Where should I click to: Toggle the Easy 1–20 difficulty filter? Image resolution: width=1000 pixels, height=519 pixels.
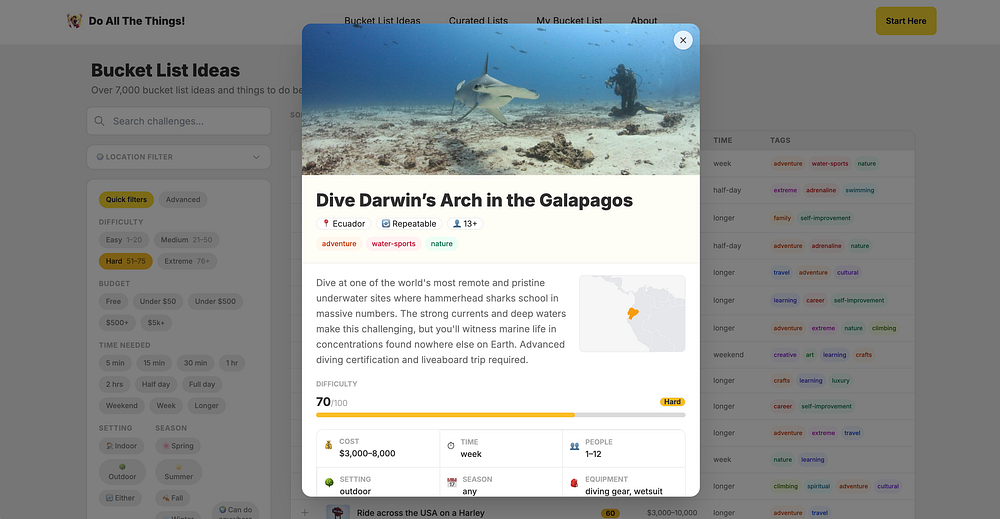(x=124, y=240)
